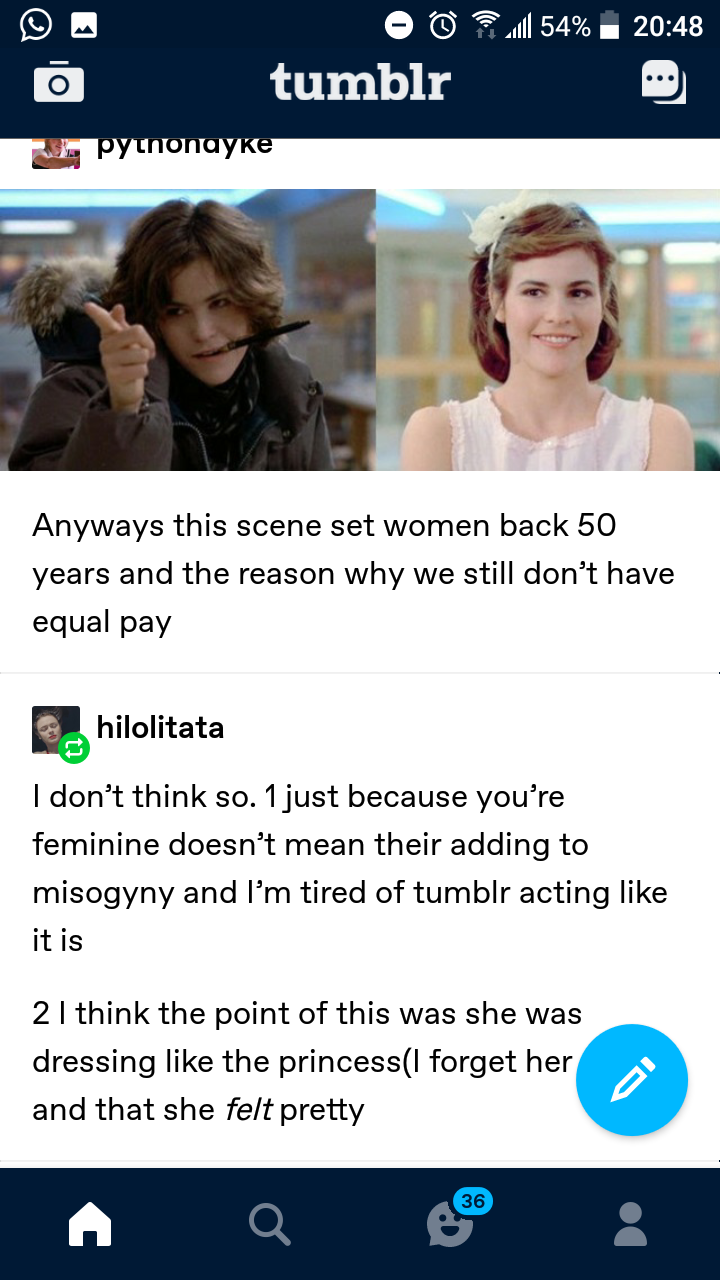Screen dimensions: 720x1280
Task: Open the messaging chat bubble icon
Action: point(664,82)
